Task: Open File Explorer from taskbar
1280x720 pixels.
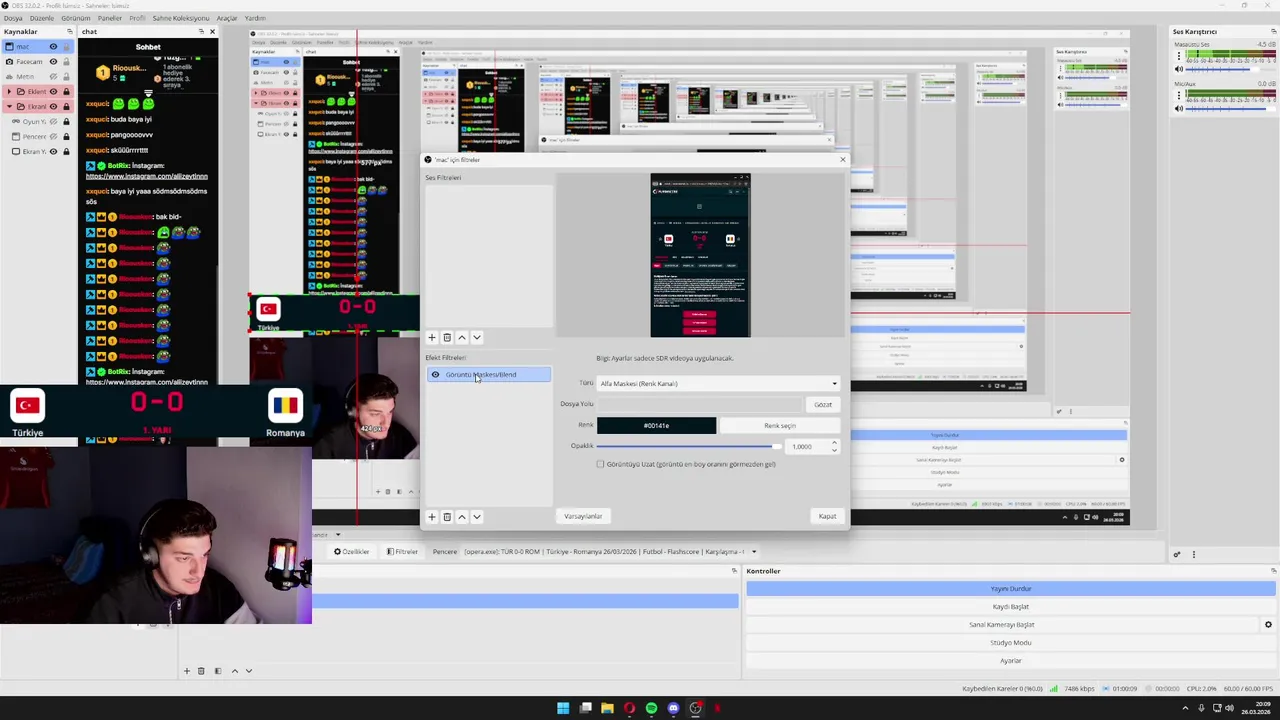Action: click(x=607, y=708)
